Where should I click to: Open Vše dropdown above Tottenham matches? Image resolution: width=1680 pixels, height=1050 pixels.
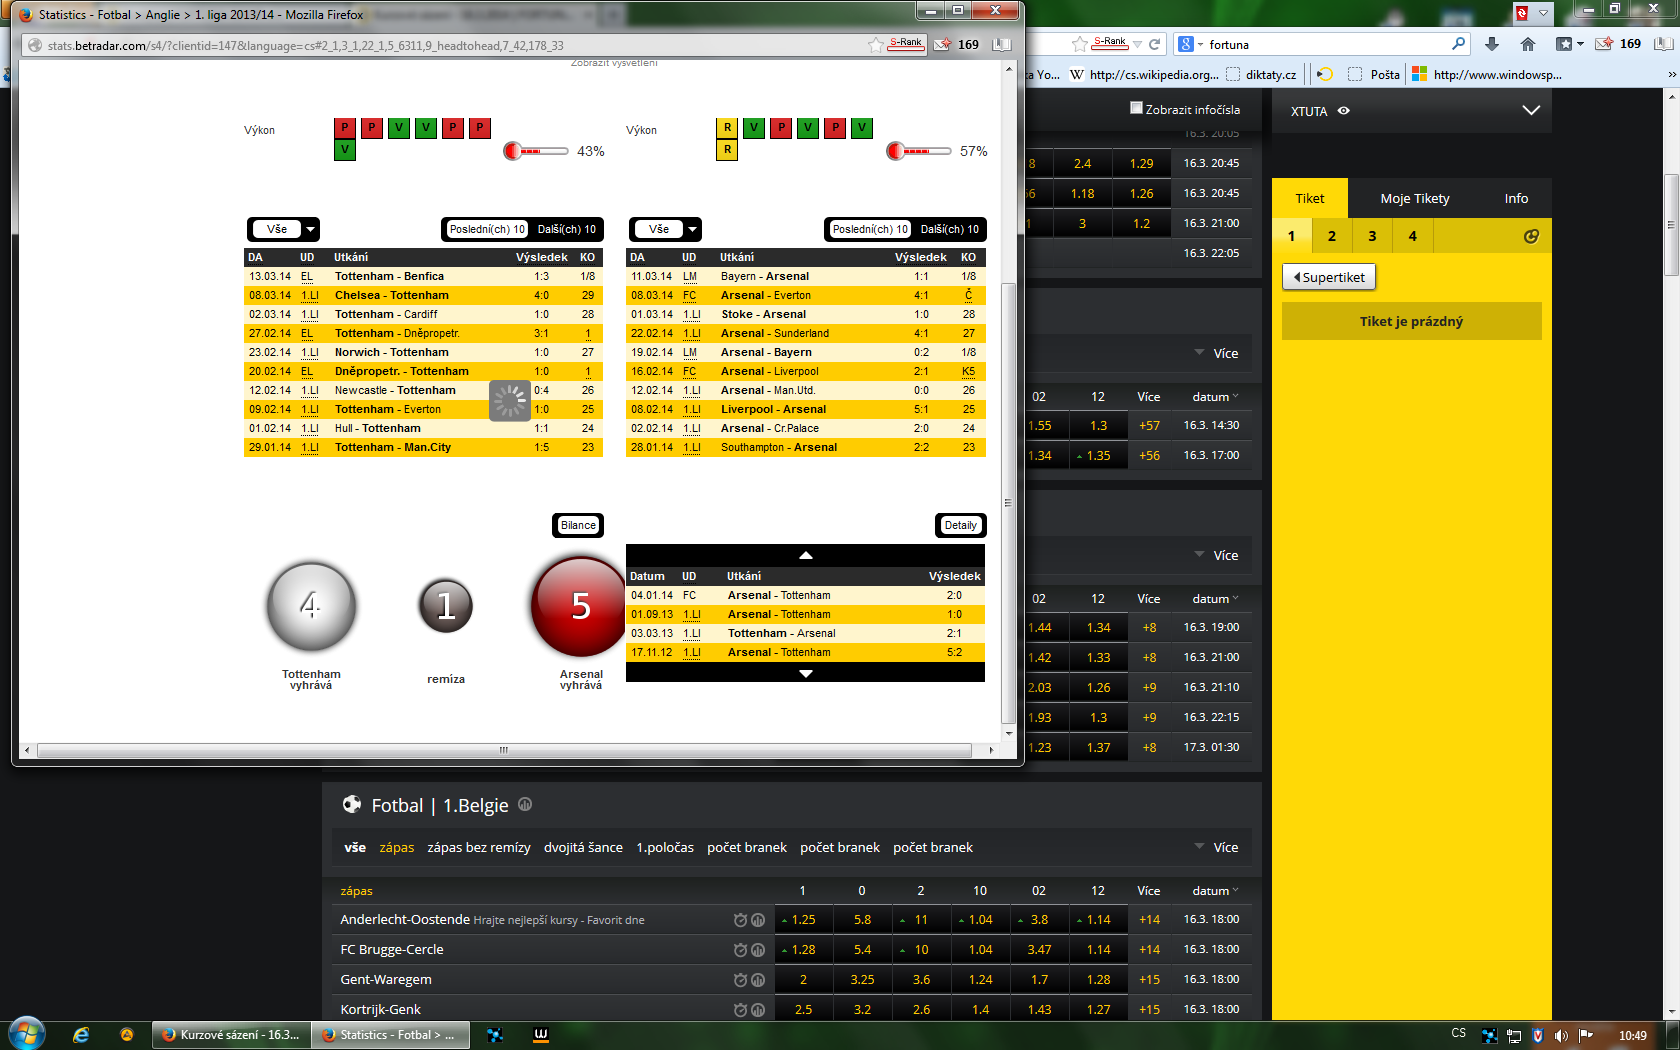283,229
